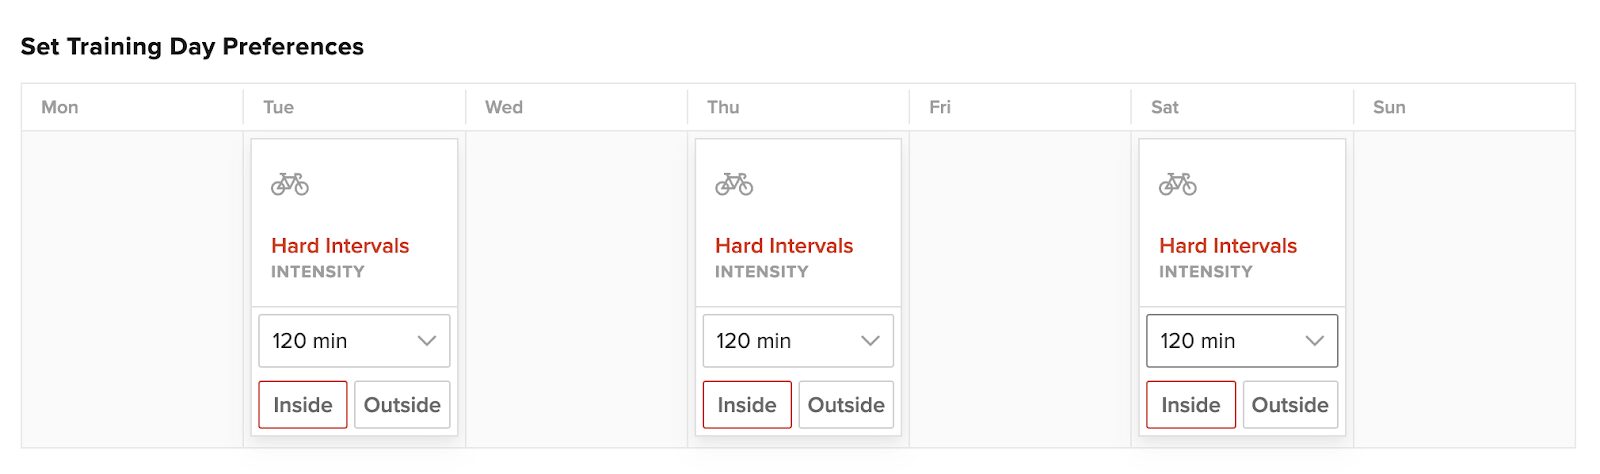Click the empty Wed day column
The height and width of the screenshot is (474, 1600).
576,289
